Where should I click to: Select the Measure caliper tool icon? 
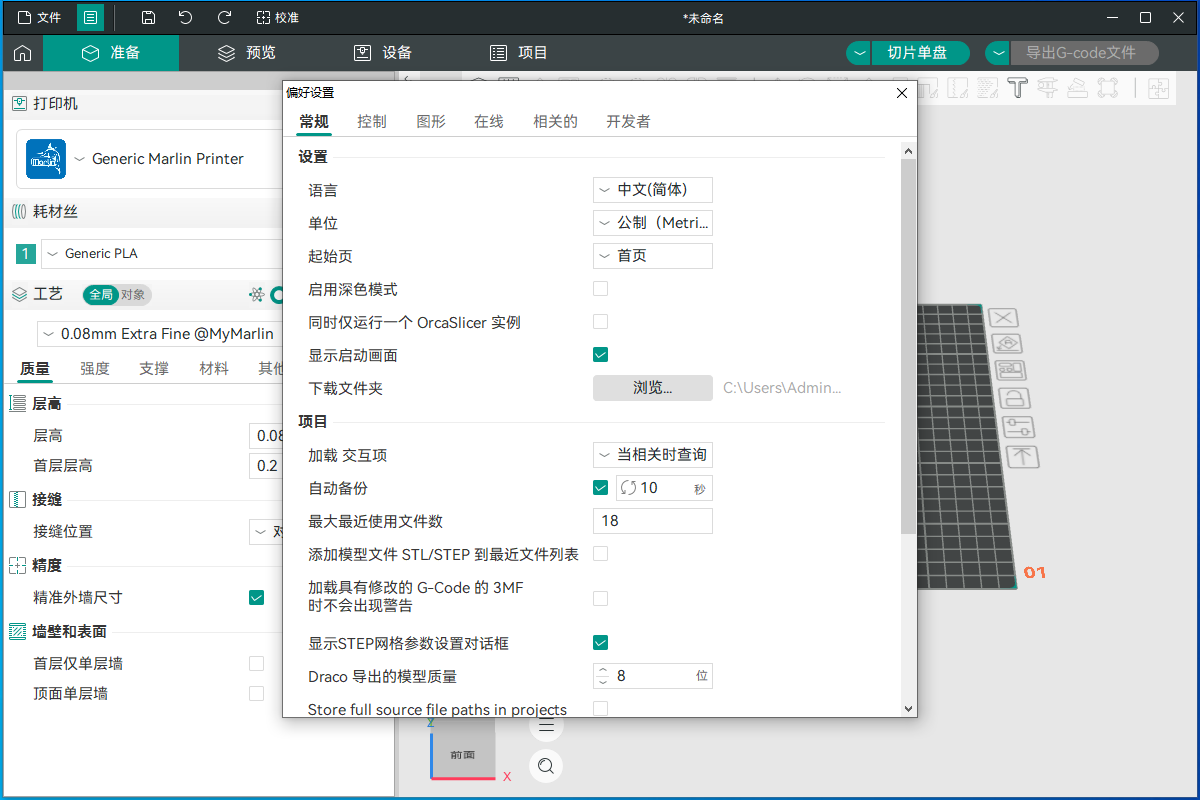tap(1048, 88)
